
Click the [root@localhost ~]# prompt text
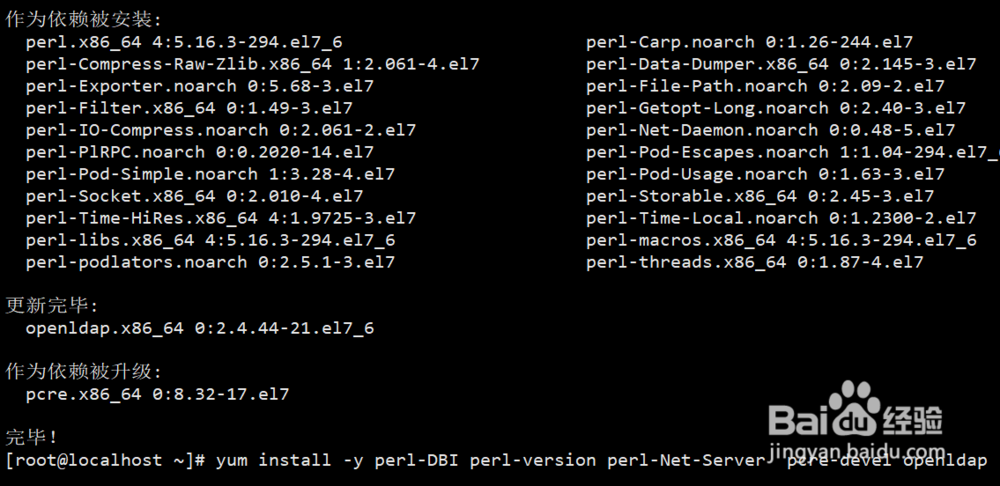pyautogui.click(x=105, y=460)
